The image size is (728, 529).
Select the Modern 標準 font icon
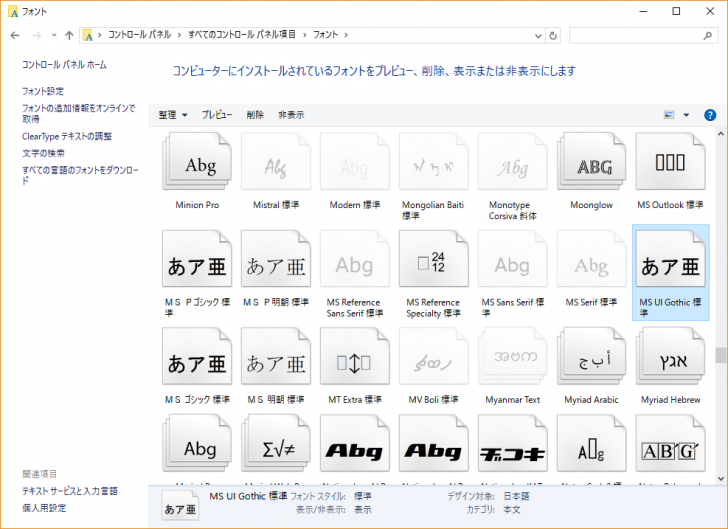click(355, 161)
